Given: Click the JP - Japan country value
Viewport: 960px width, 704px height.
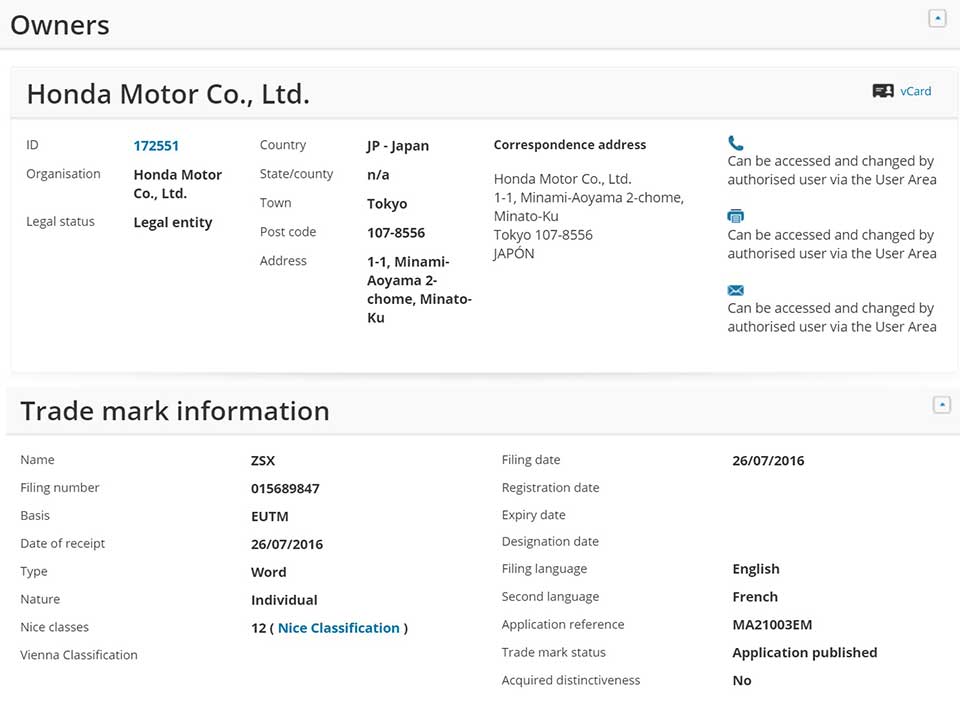Looking at the screenshot, I should [x=398, y=146].
